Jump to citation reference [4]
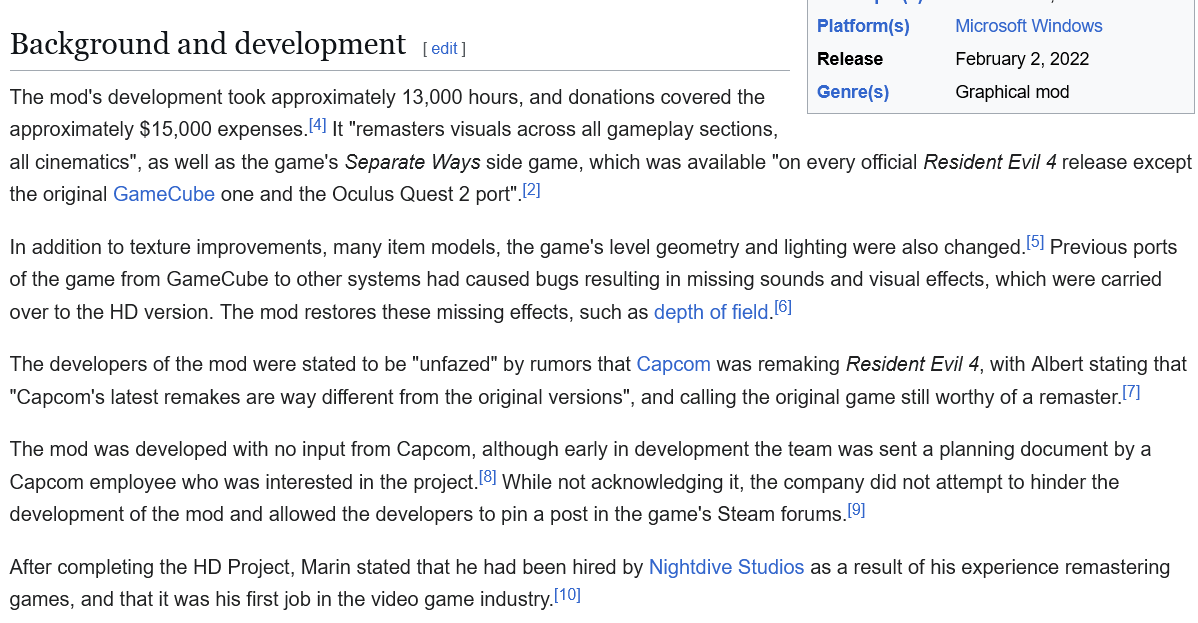The height and width of the screenshot is (623, 1198). (x=318, y=125)
